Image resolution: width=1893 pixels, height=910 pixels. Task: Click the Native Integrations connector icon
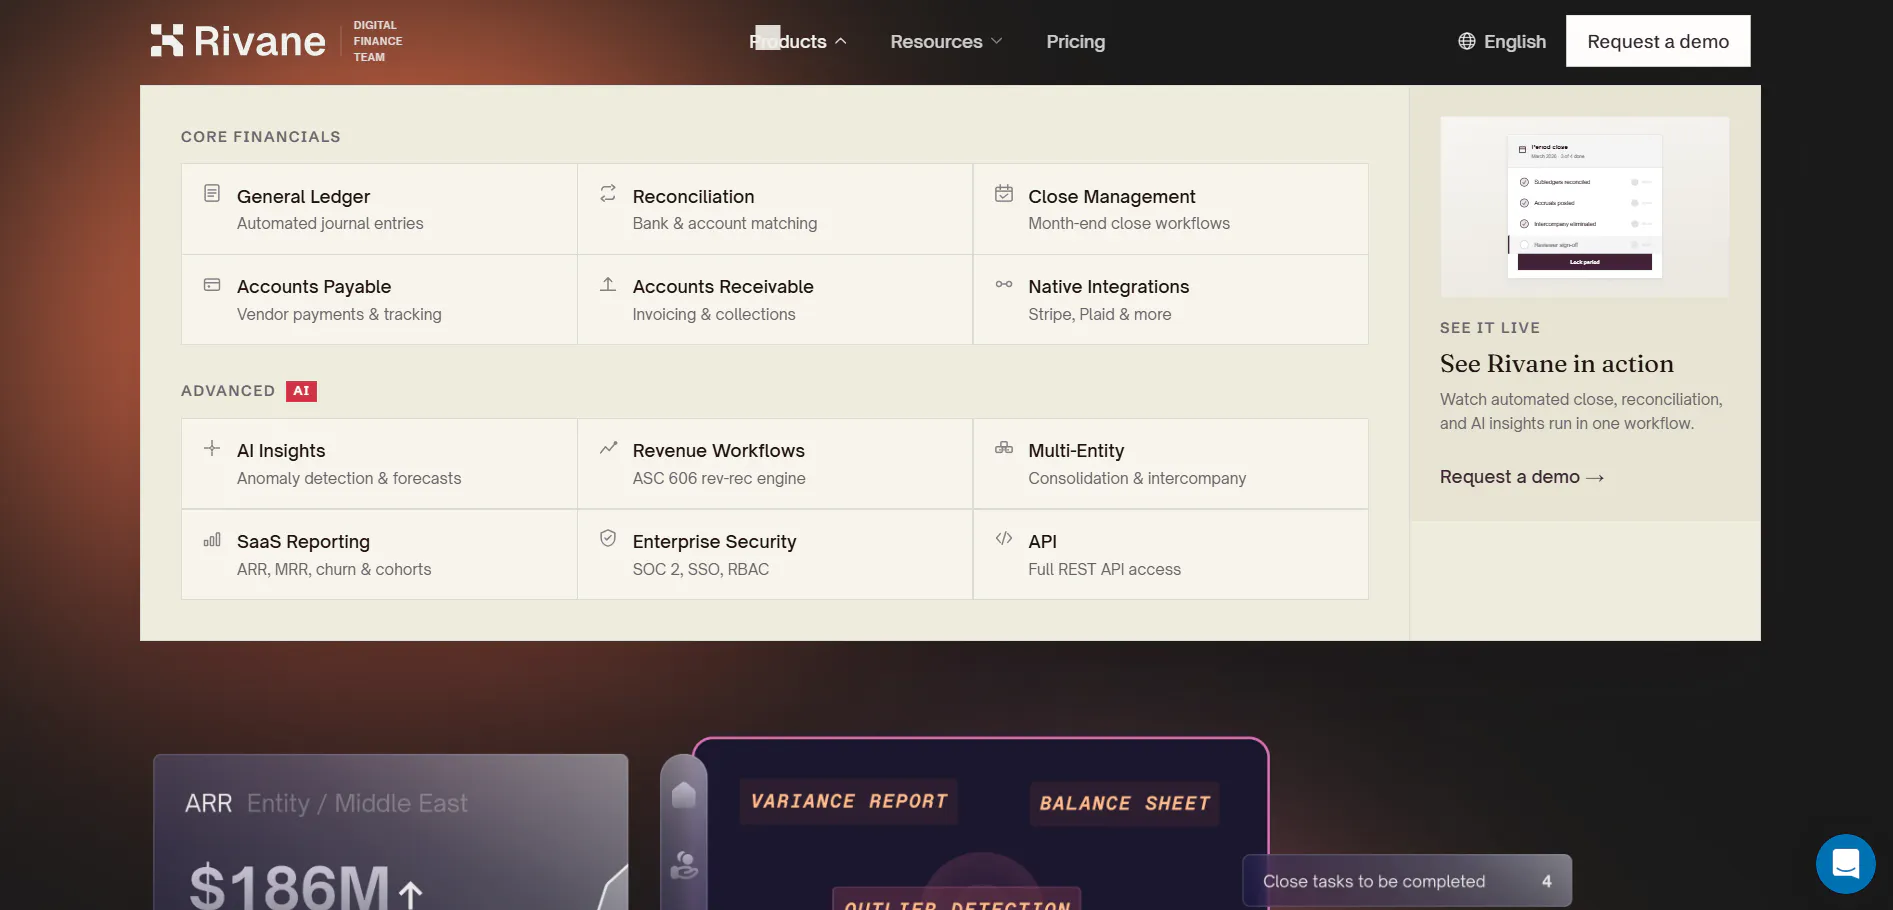tap(1004, 285)
